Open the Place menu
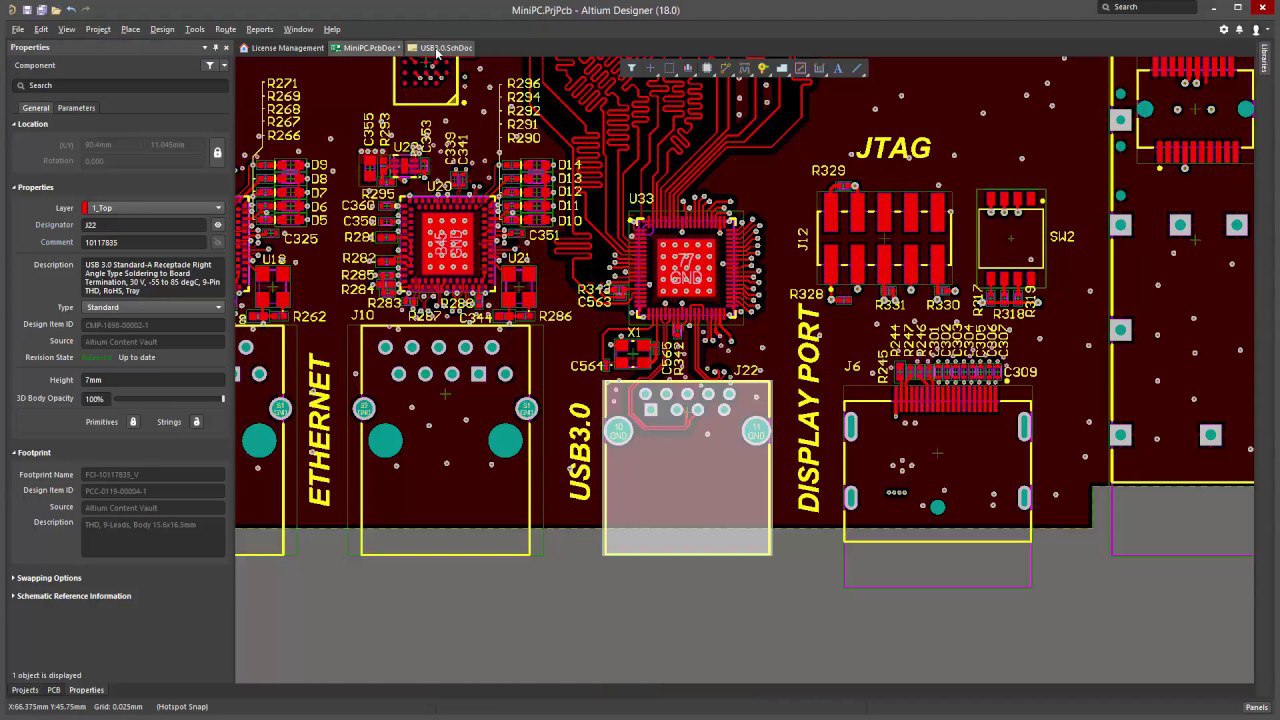Viewport: 1280px width, 720px height. point(130,29)
